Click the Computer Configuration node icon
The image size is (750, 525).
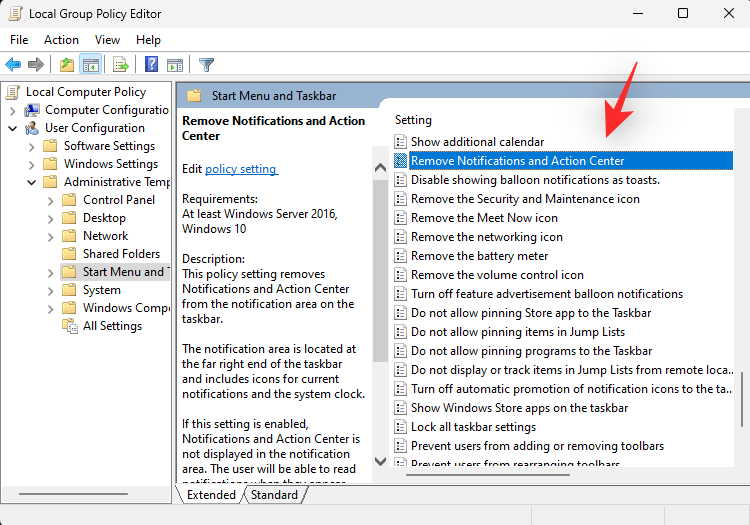[x=32, y=110]
